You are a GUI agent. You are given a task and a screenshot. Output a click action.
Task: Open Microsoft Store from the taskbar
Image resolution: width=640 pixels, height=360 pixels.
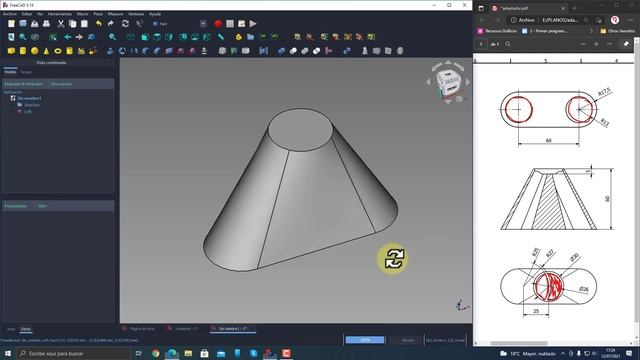[x=204, y=353]
